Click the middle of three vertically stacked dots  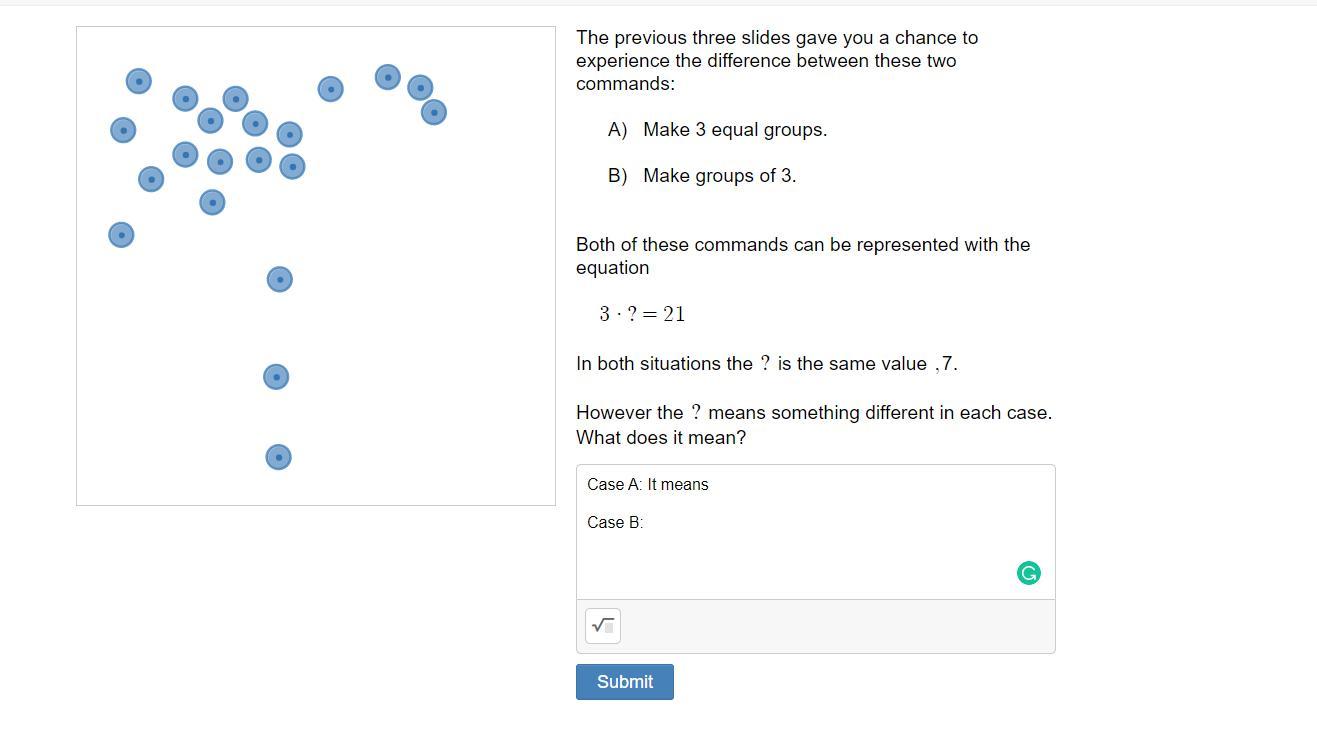click(276, 377)
